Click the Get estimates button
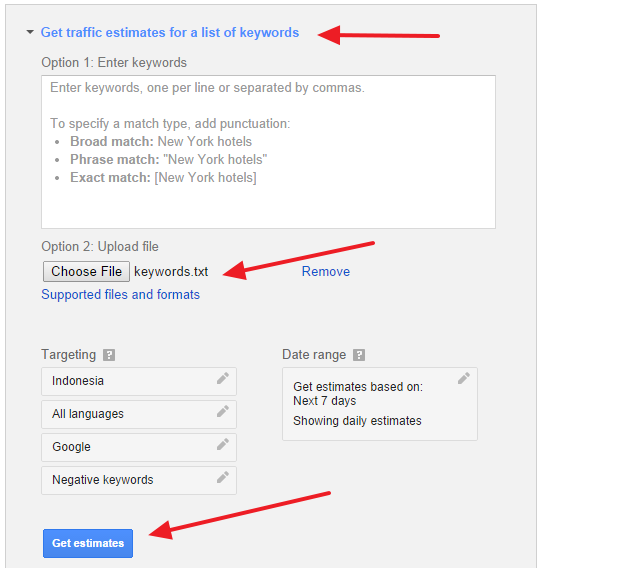The image size is (629, 568). pyautogui.click(x=88, y=543)
